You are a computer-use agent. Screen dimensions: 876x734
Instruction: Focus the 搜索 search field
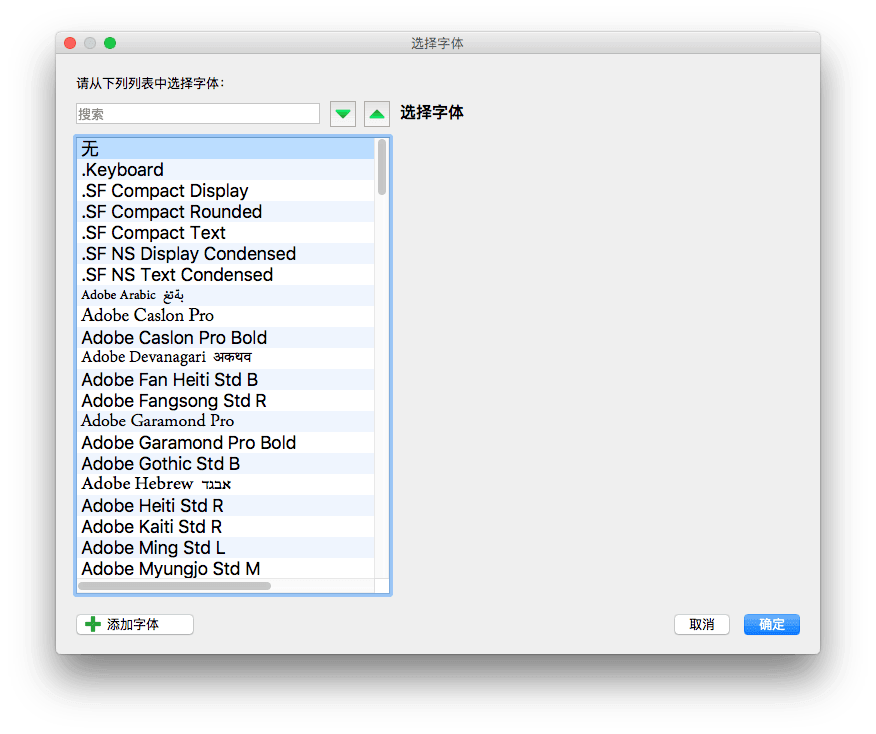198,113
